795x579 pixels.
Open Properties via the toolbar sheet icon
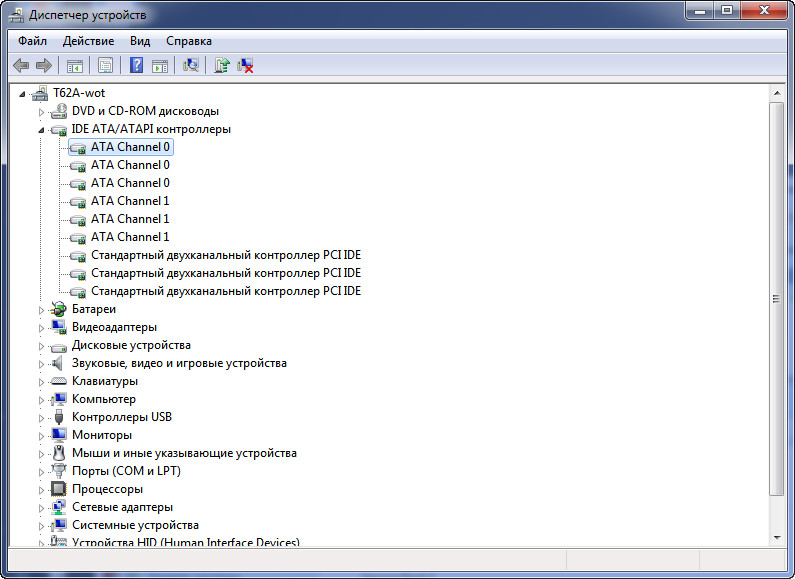[105, 65]
